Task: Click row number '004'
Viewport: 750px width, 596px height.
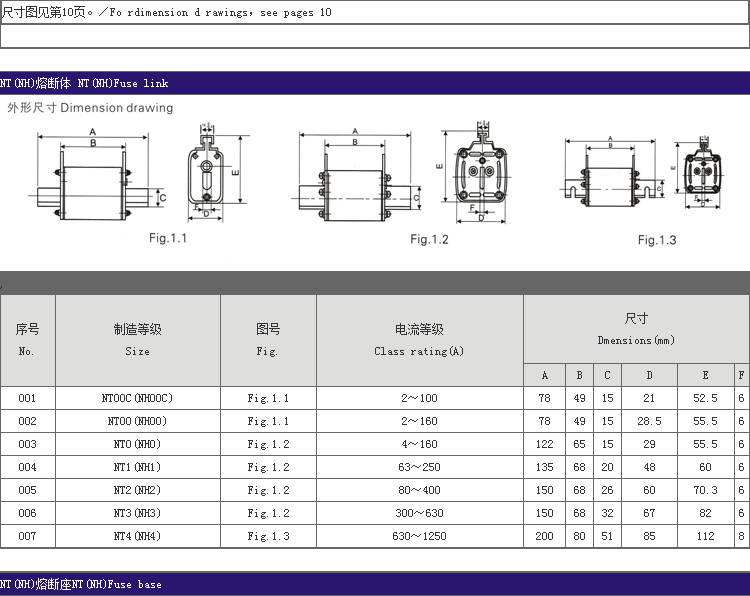Action: click(27, 467)
